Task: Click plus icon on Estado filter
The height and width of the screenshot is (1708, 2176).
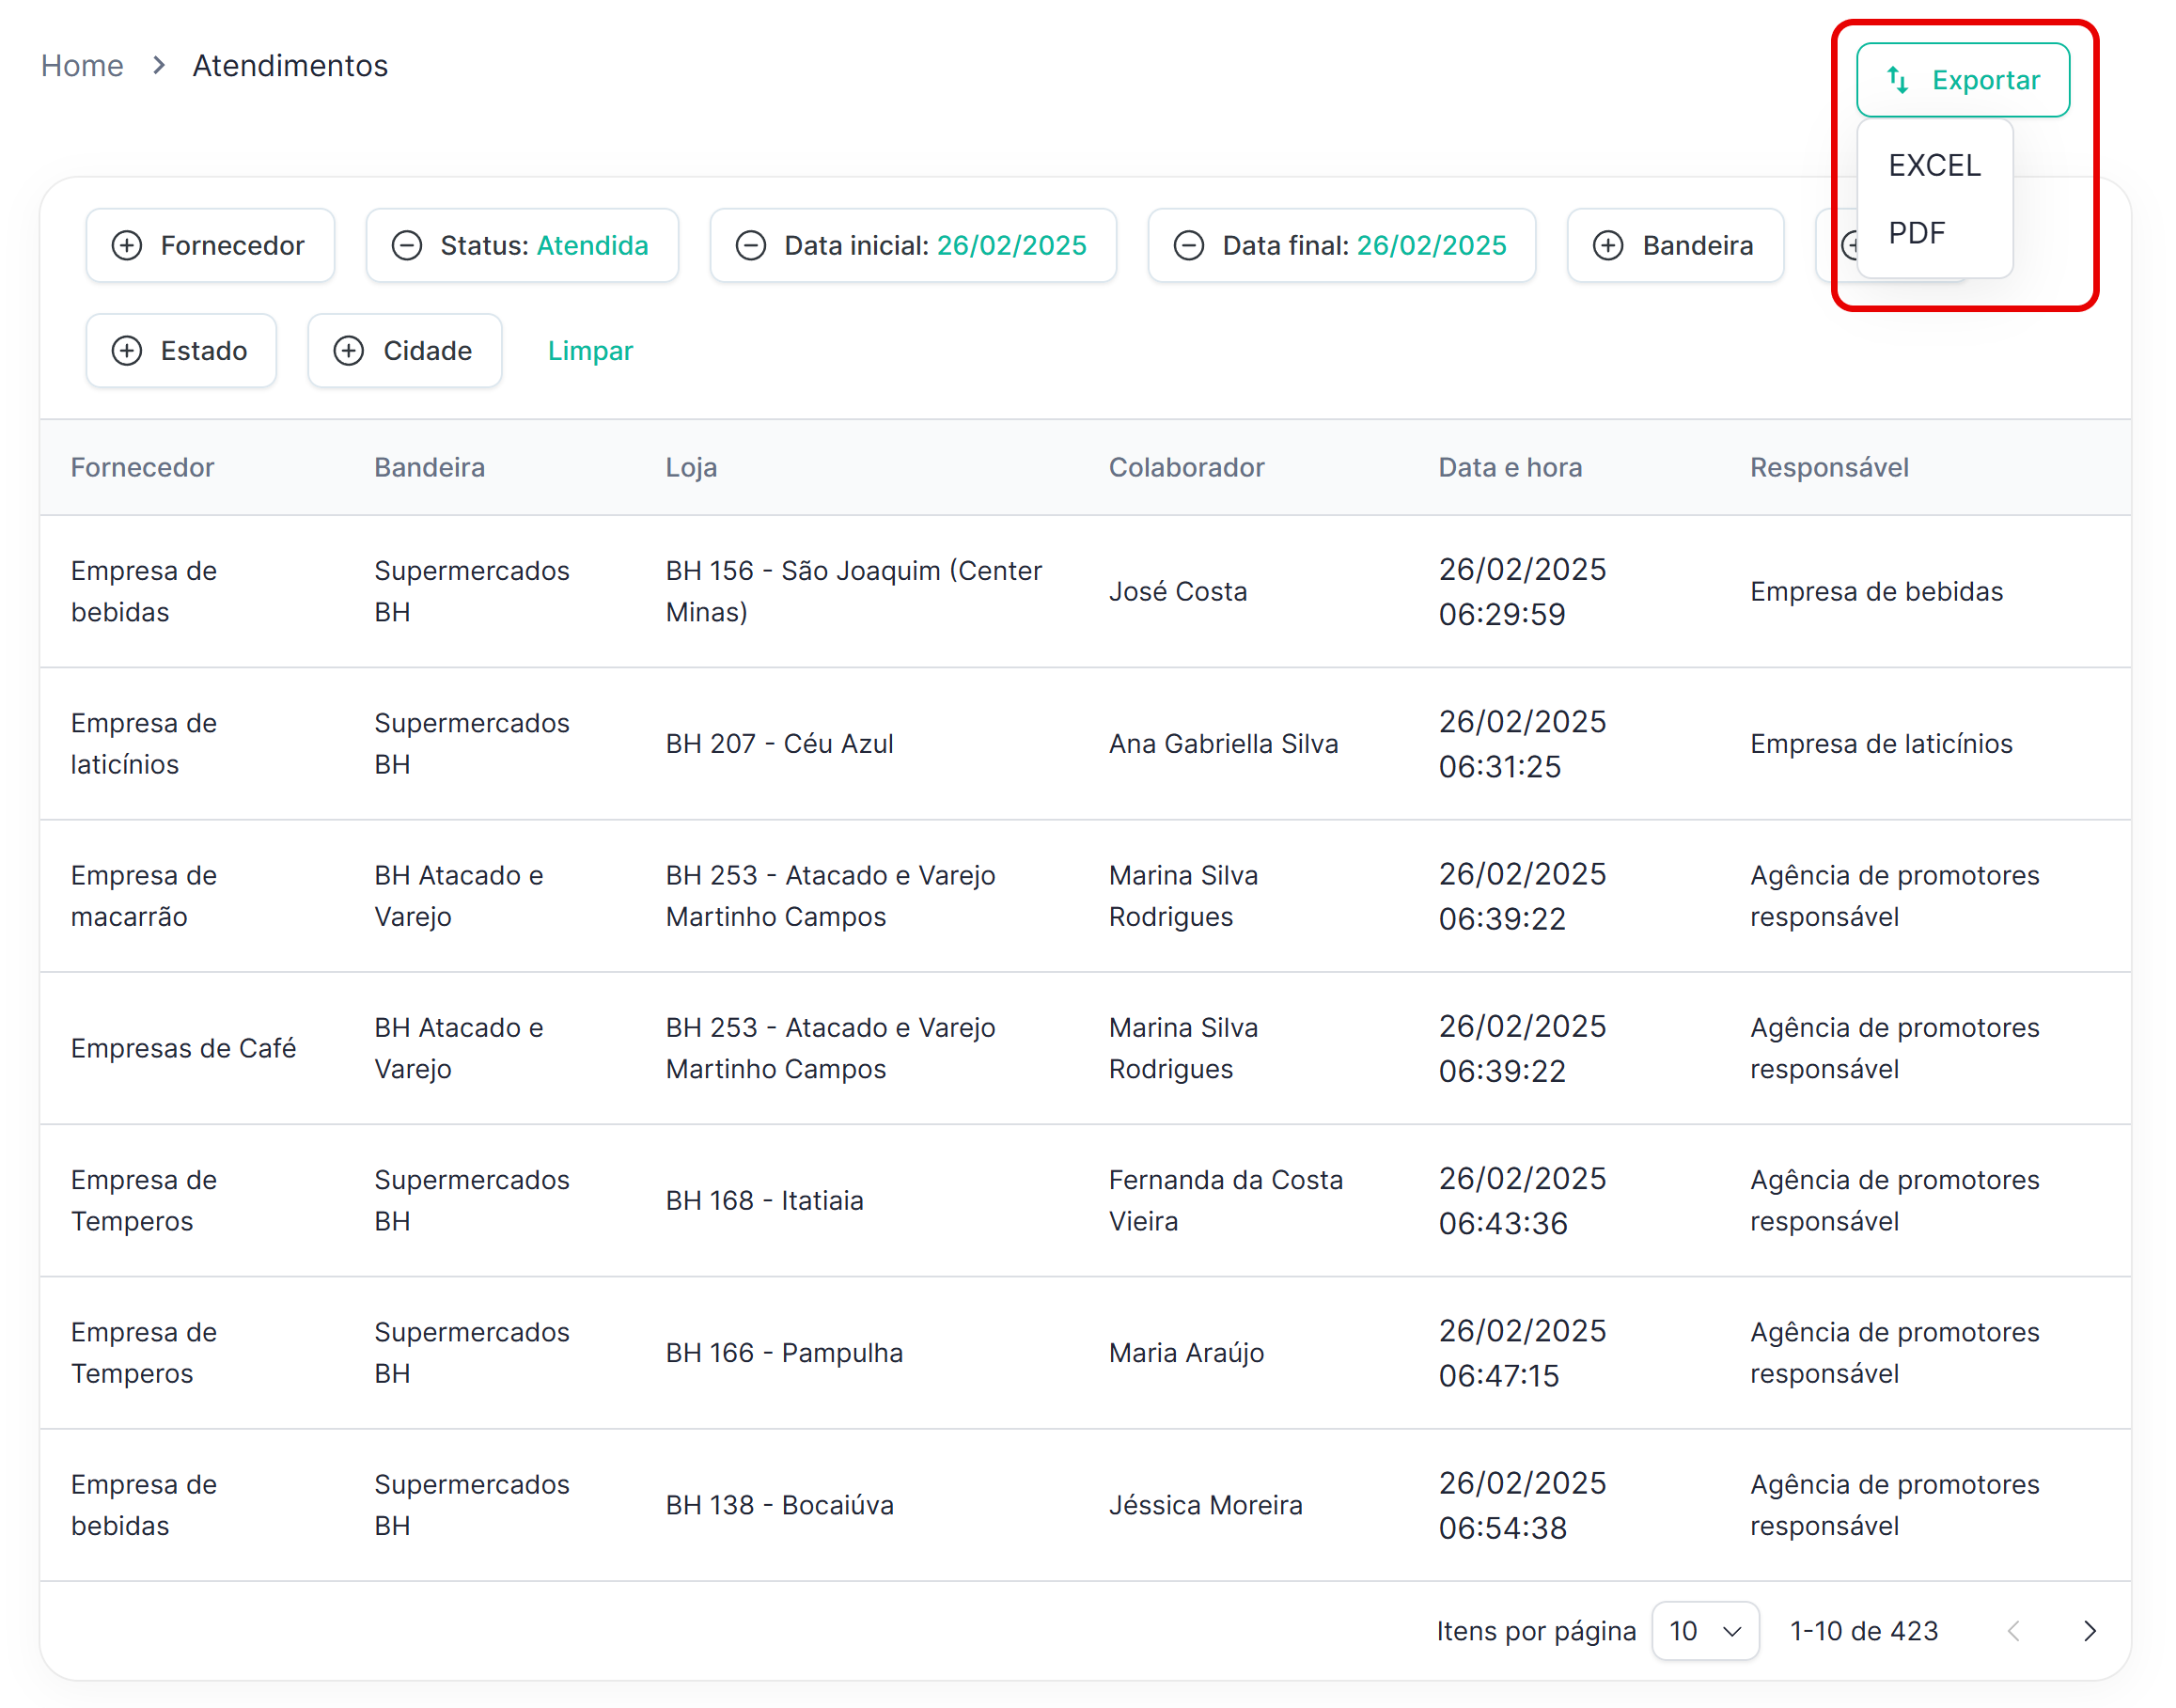Action: click(127, 351)
